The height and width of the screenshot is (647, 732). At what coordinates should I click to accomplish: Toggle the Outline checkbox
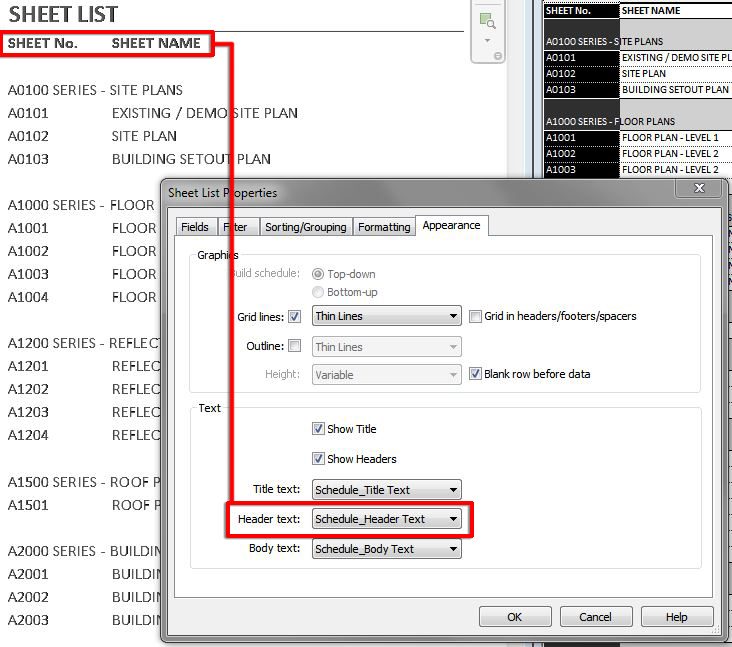[294, 346]
